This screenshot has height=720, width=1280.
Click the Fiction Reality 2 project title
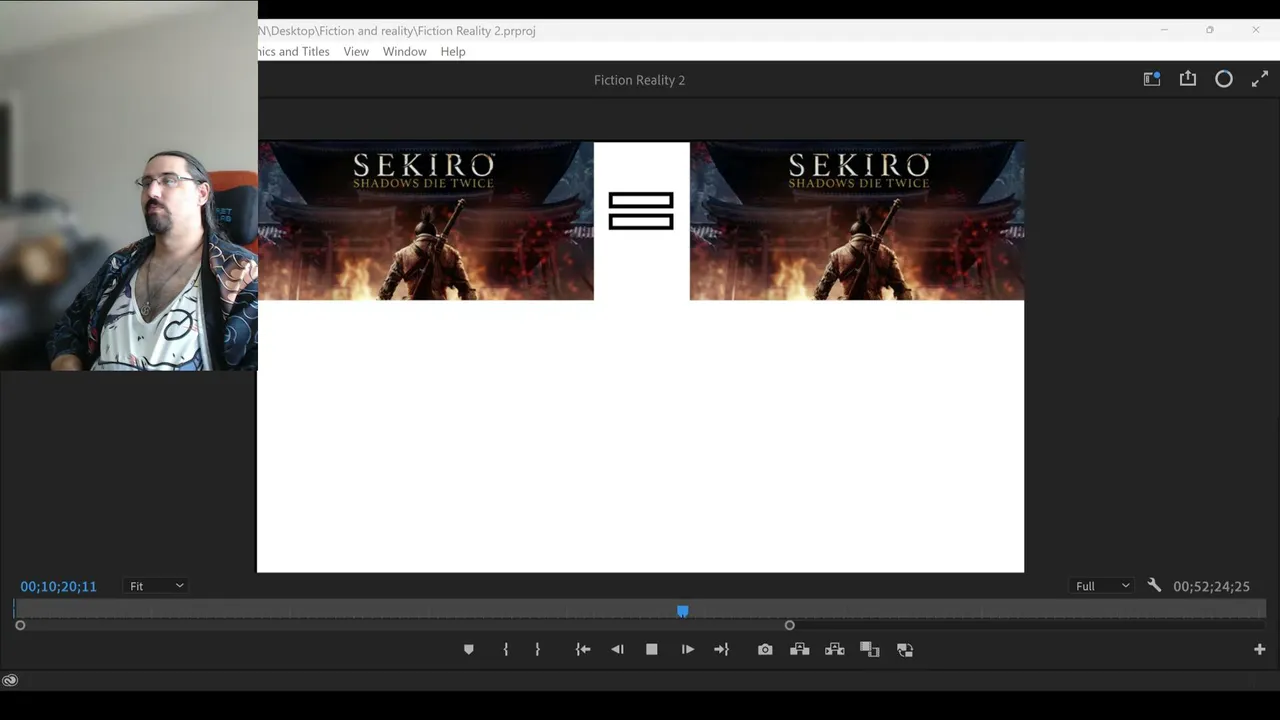(x=640, y=80)
